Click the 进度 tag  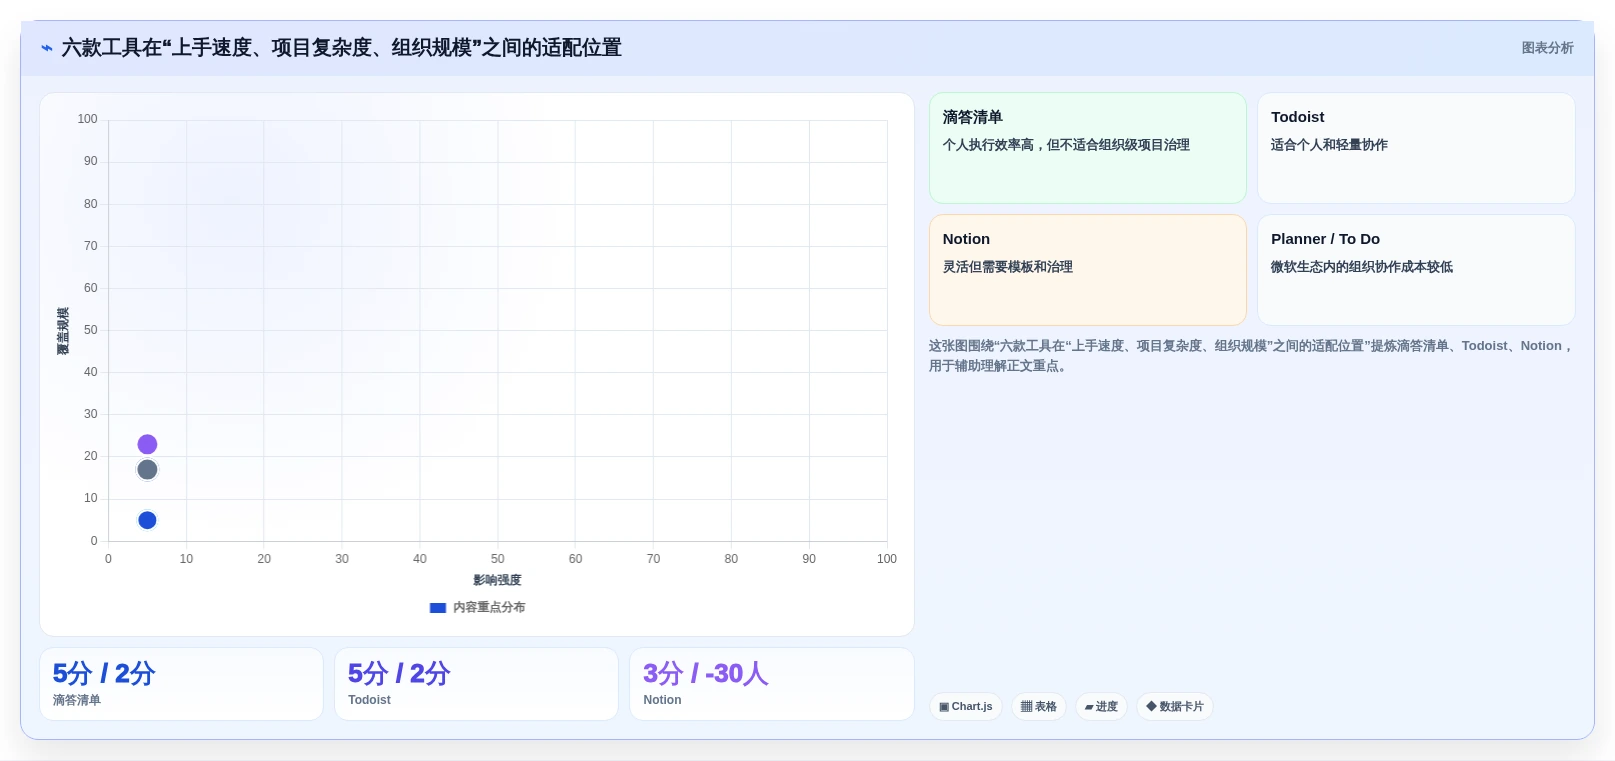[1101, 706]
